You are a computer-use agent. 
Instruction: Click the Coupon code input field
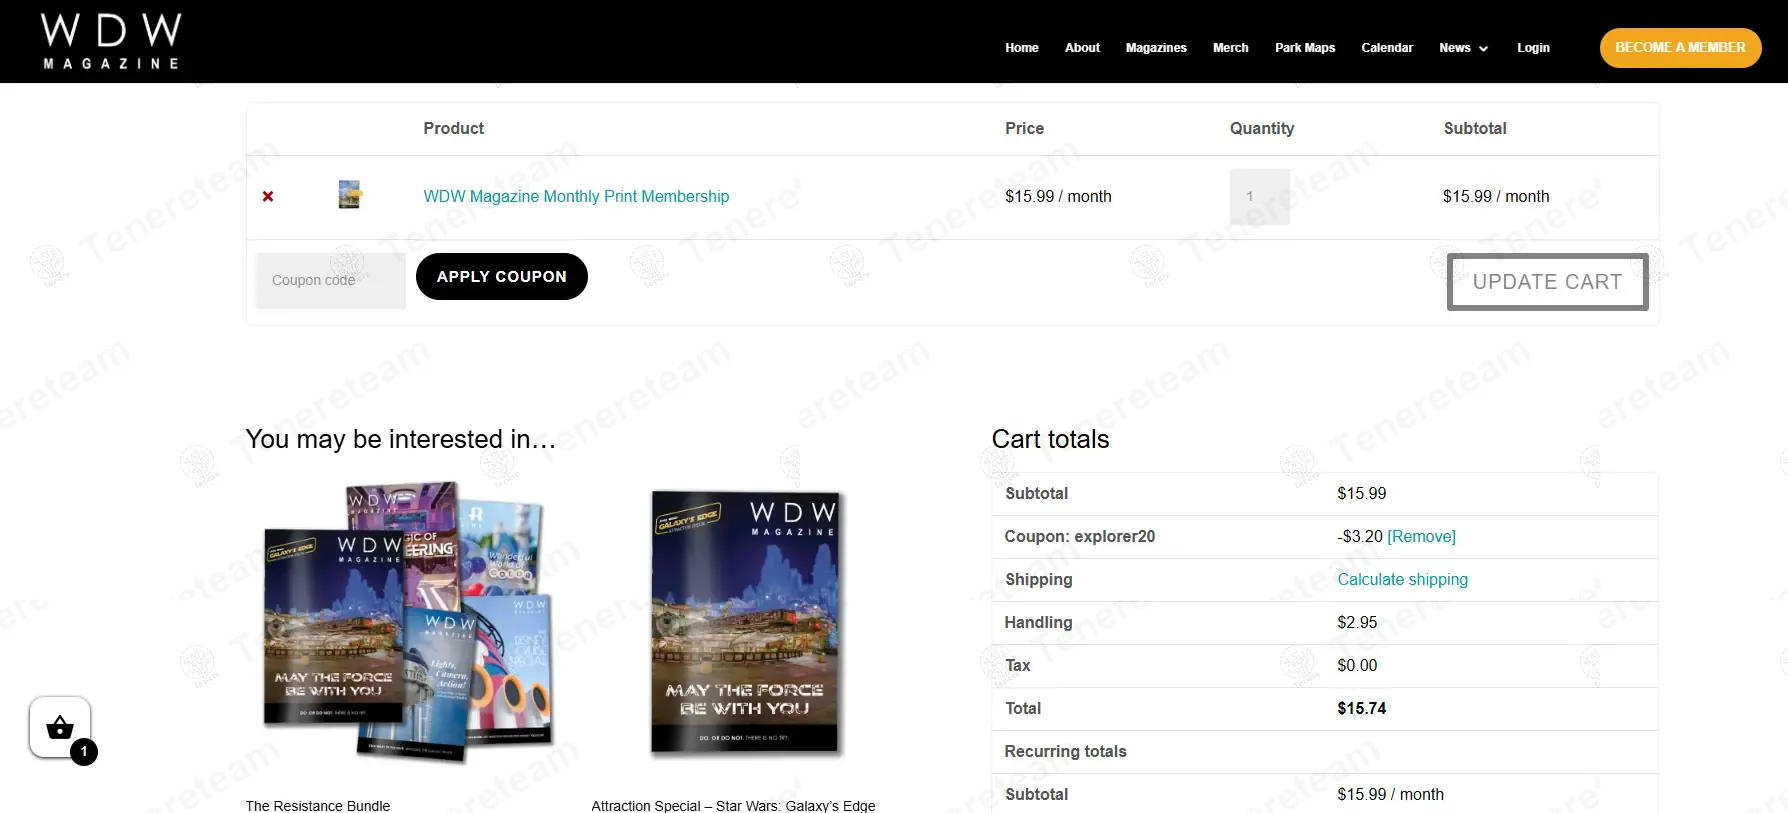tap(330, 281)
